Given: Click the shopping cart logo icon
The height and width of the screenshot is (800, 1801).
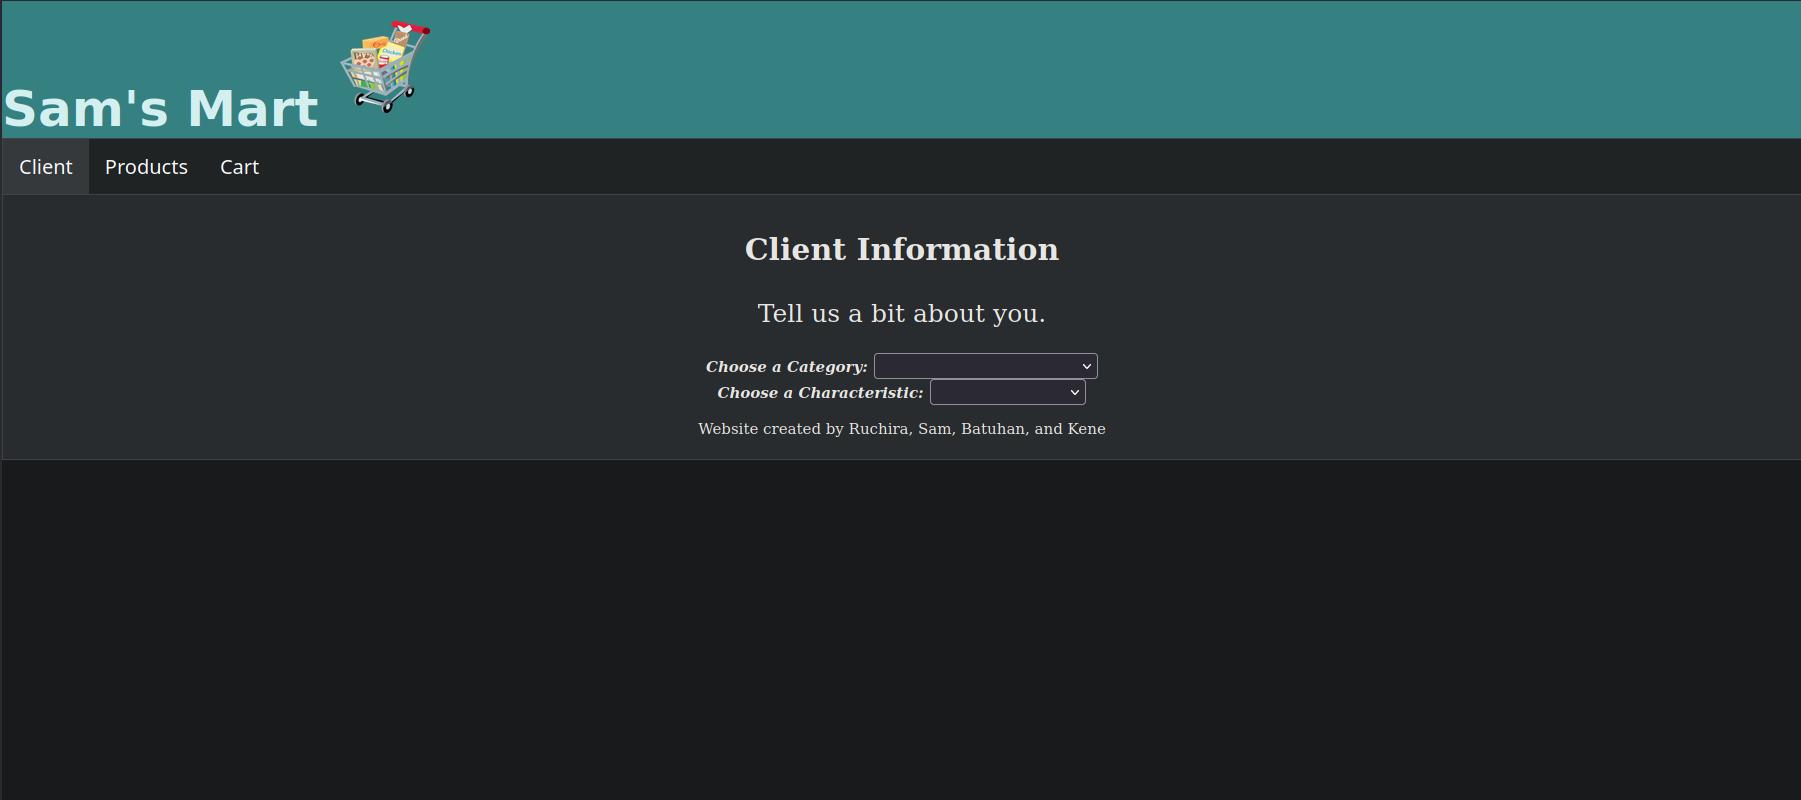Looking at the screenshot, I should pos(385,67).
